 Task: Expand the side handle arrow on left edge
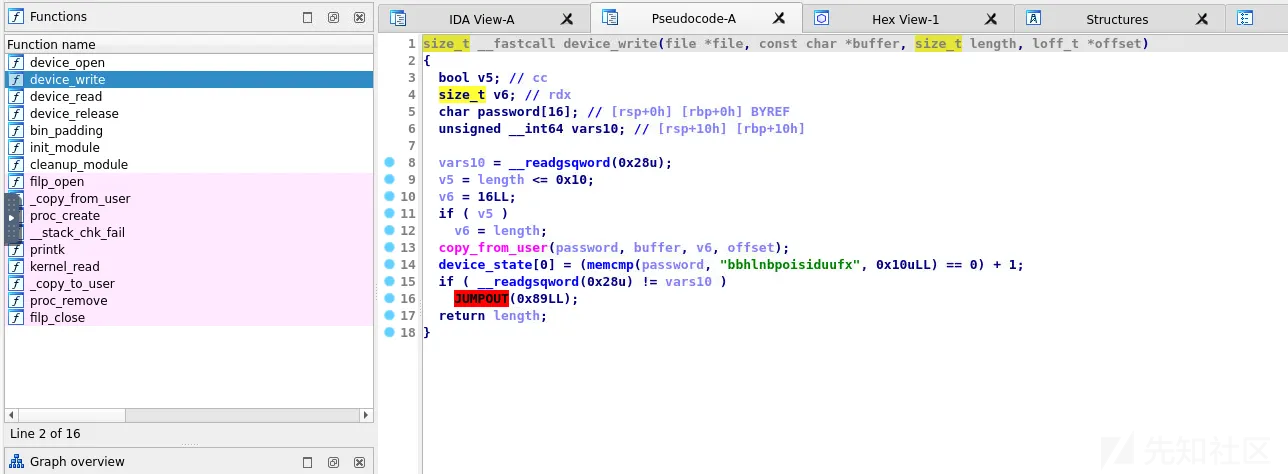point(12,218)
